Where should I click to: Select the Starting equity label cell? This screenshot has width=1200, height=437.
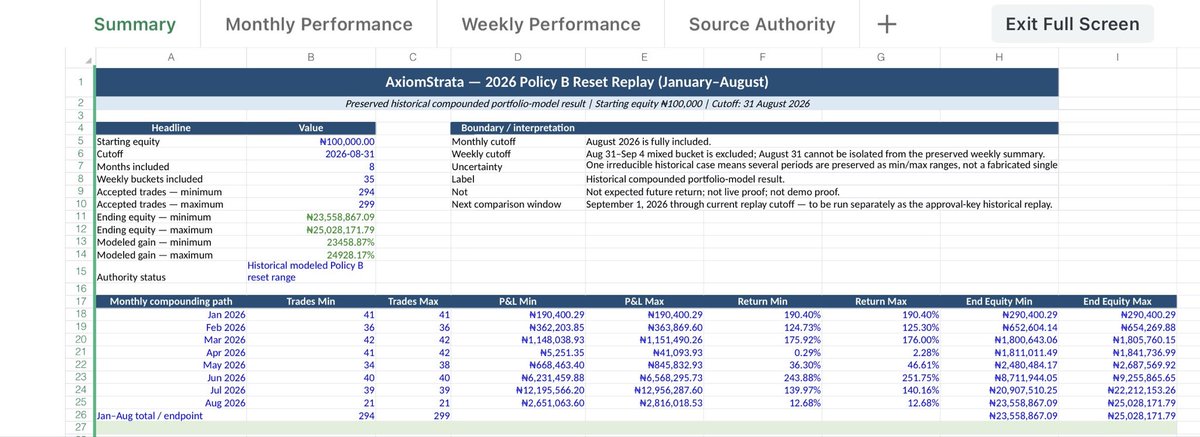click(170, 142)
